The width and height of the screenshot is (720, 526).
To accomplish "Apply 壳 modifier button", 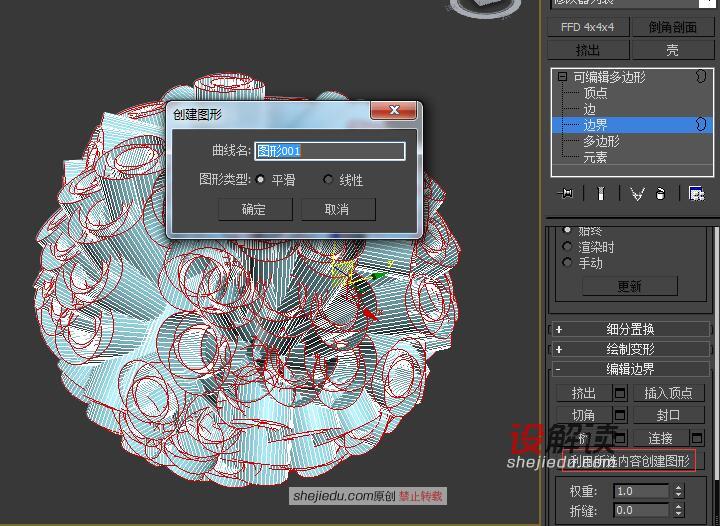I will (673, 50).
